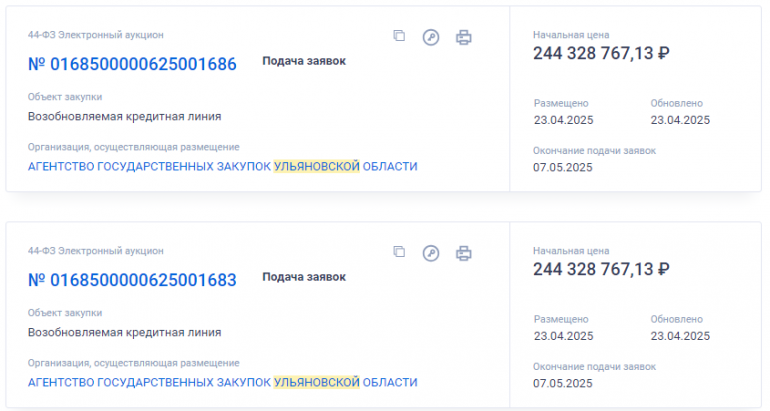This screenshot has height=411, width=770.
Task: Print the card for auction 0168500000625001686
Action: (463, 37)
